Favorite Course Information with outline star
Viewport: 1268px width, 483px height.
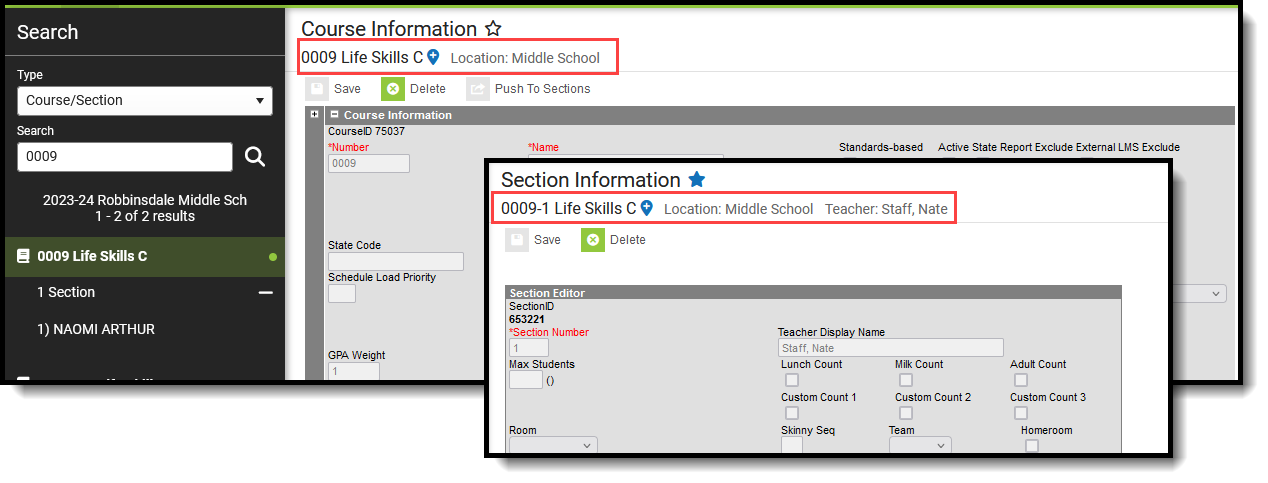tap(493, 29)
